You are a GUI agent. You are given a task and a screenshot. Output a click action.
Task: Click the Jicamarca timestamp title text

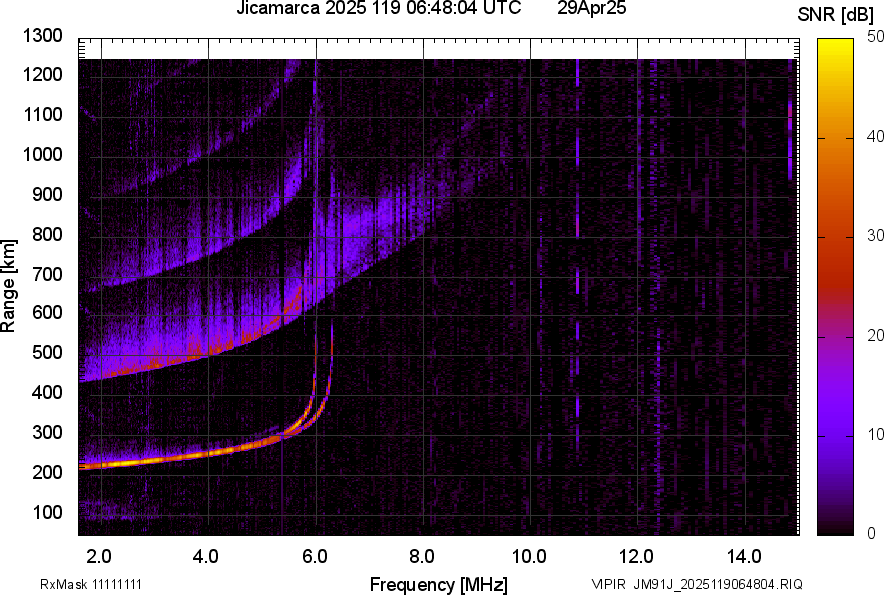click(378, 9)
